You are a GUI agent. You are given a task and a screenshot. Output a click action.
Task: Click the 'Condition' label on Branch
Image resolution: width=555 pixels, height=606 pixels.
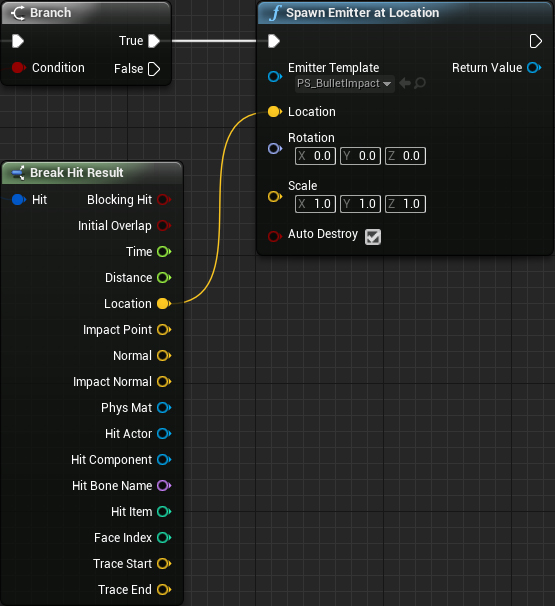(x=58, y=68)
